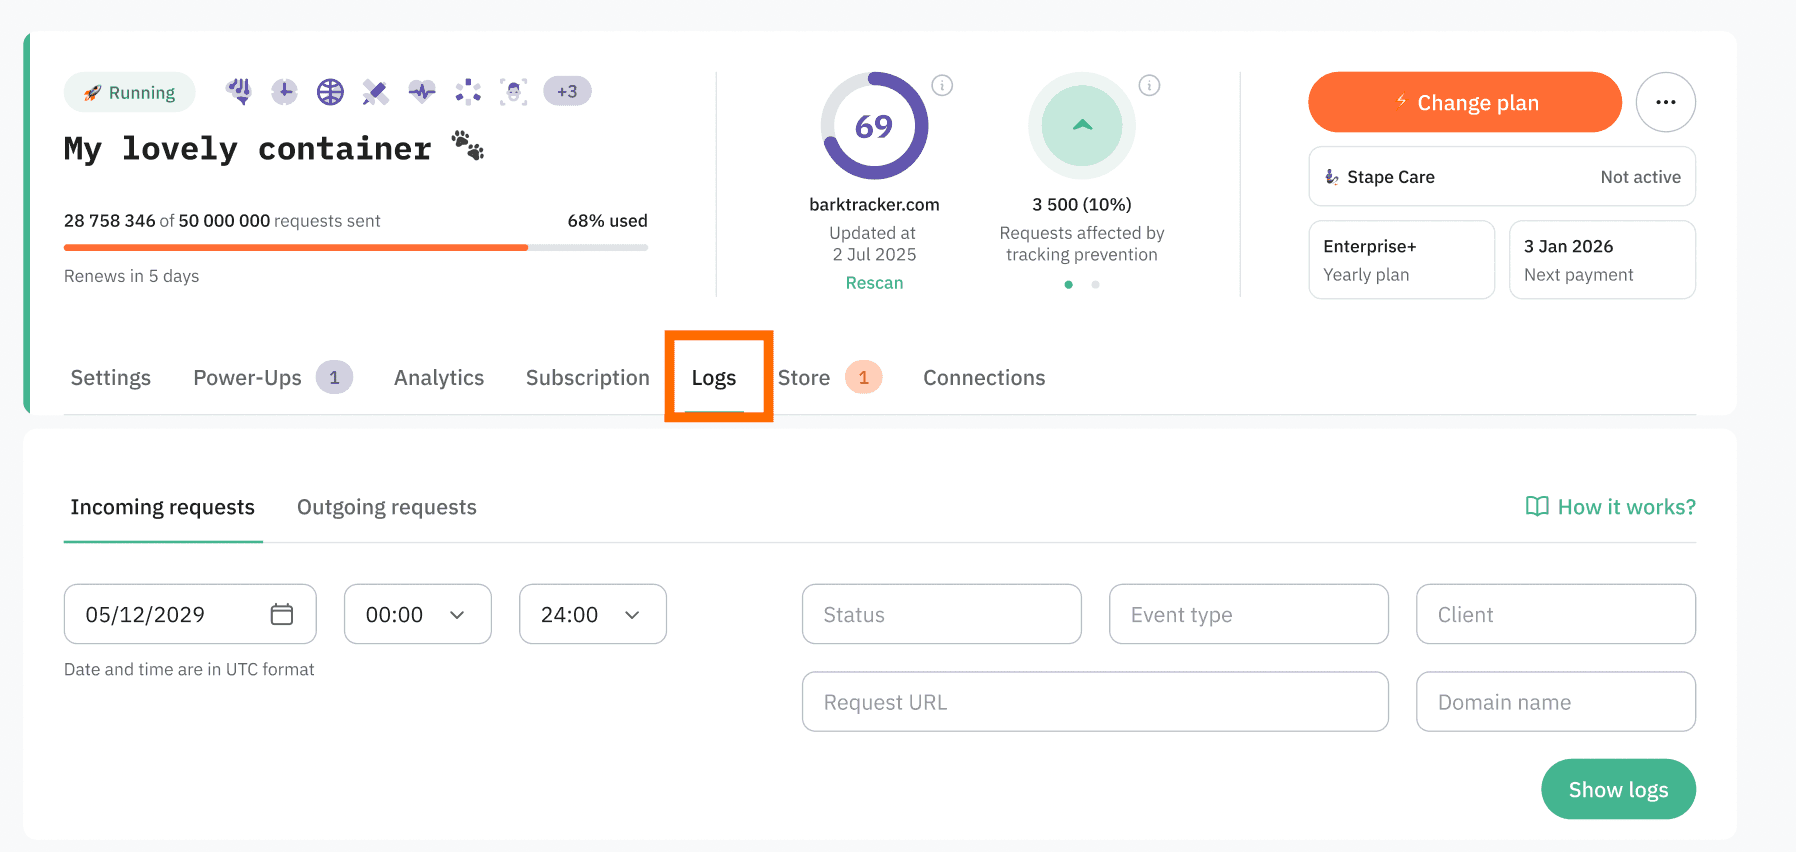Image resolution: width=1796 pixels, height=852 pixels.
Task: Show the +3 additional power-ups
Action: coord(567,91)
